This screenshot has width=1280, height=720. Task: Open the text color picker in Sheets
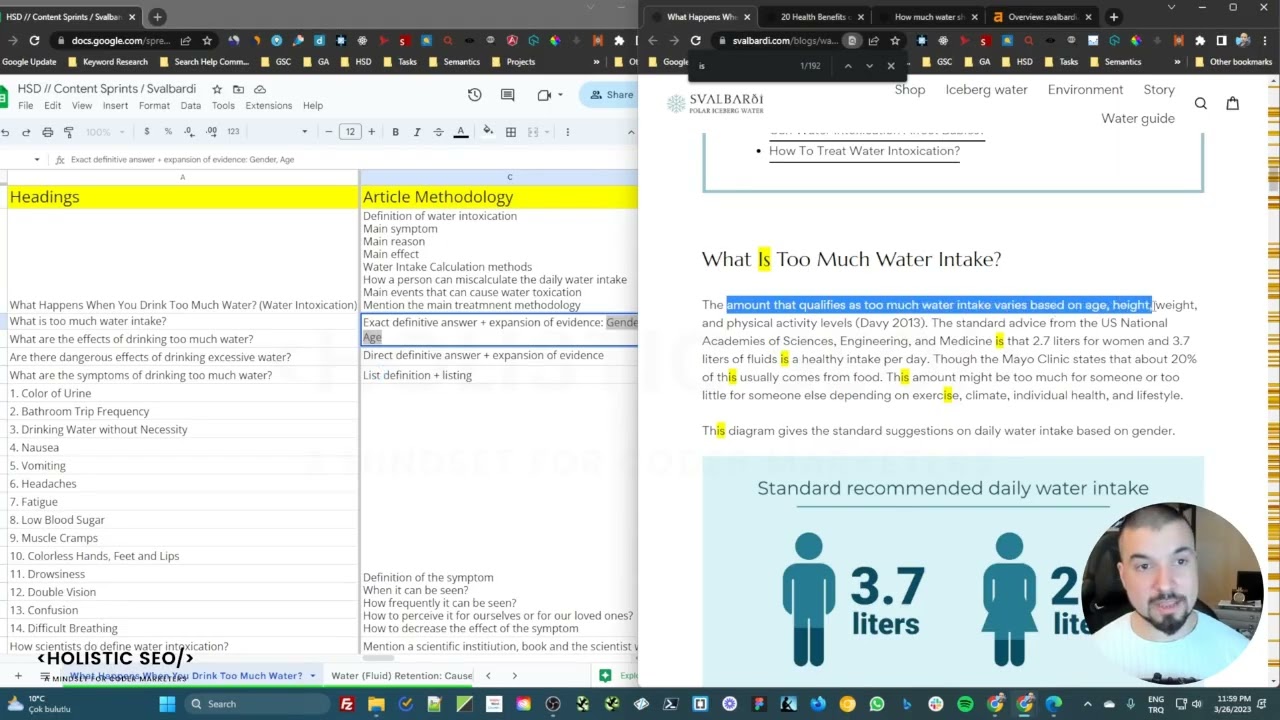tap(461, 132)
